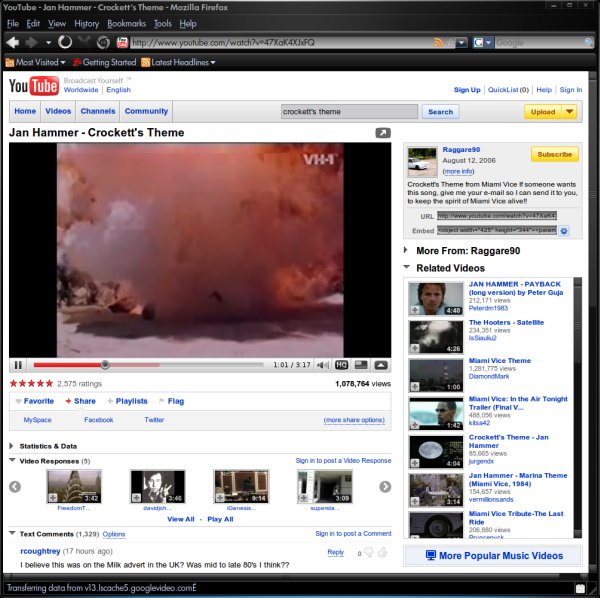This screenshot has width=600, height=598.
Task: Click Reply on rcoughtrey comment
Action: click(x=336, y=552)
